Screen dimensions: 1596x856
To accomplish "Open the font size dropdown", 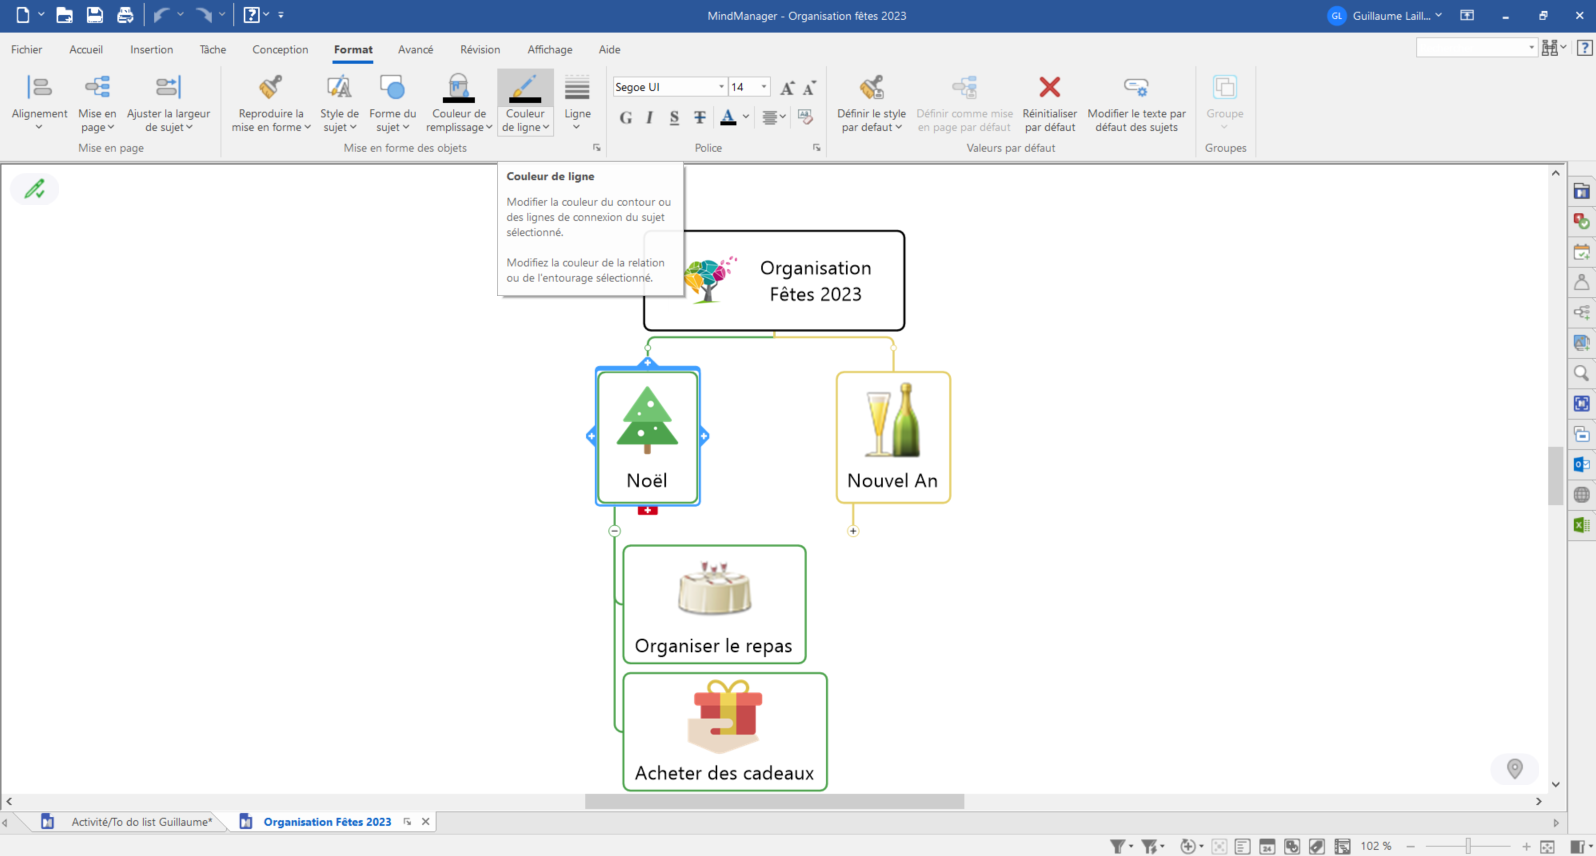I will pyautogui.click(x=764, y=87).
